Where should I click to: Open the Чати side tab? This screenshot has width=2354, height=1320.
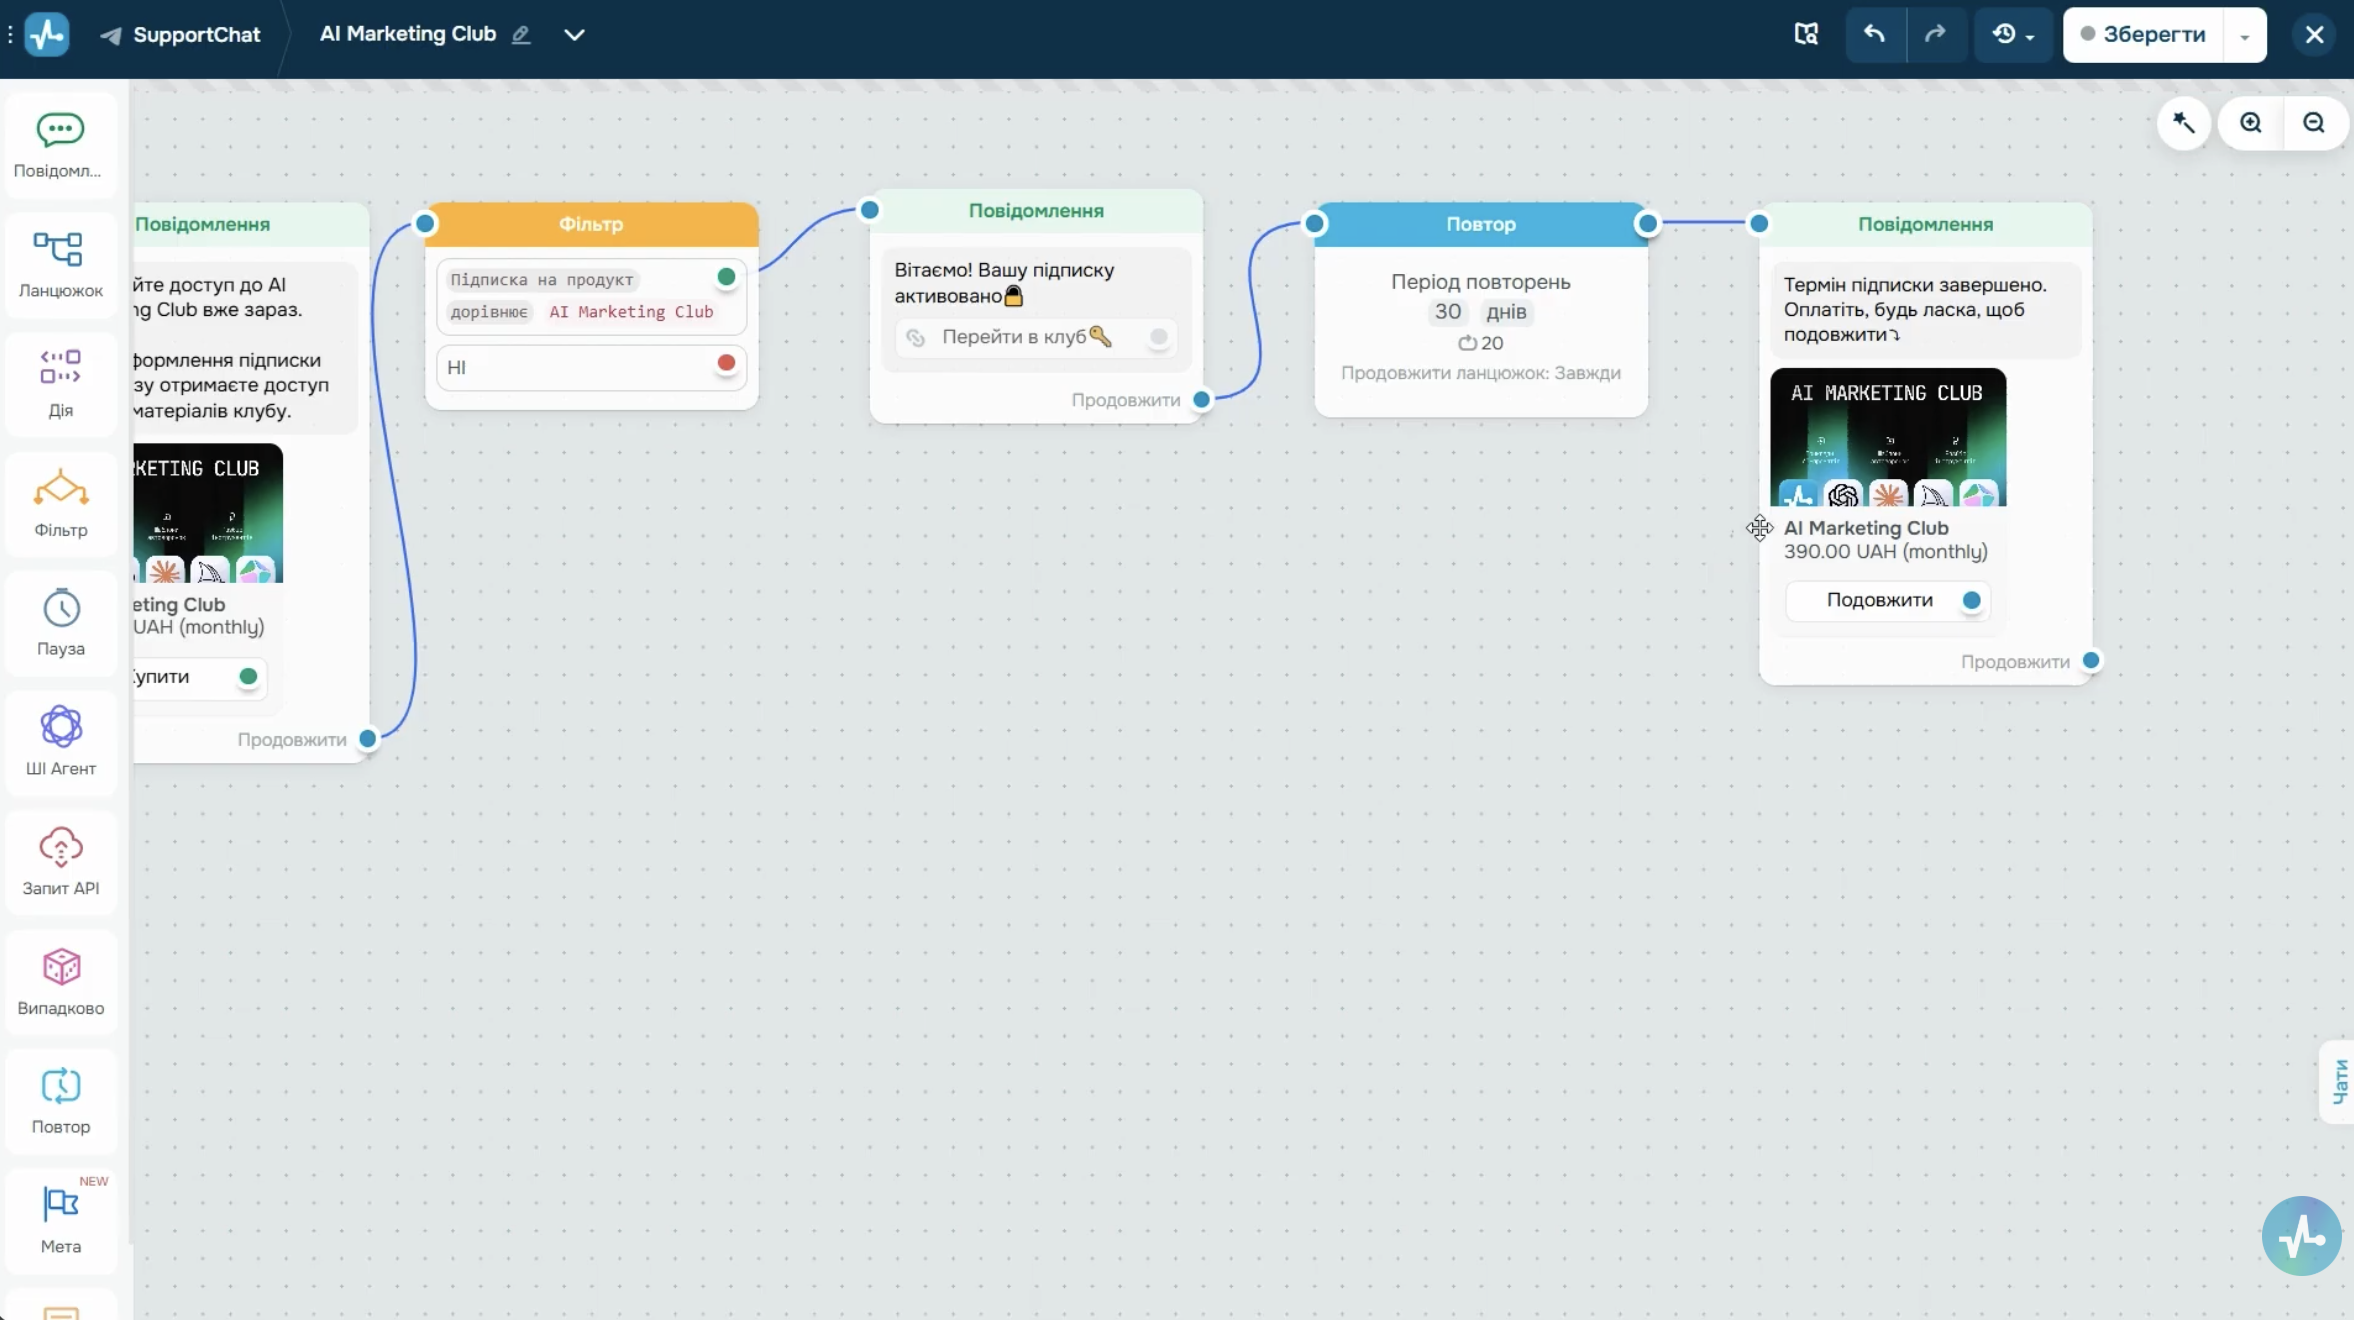pyautogui.click(x=2339, y=1082)
